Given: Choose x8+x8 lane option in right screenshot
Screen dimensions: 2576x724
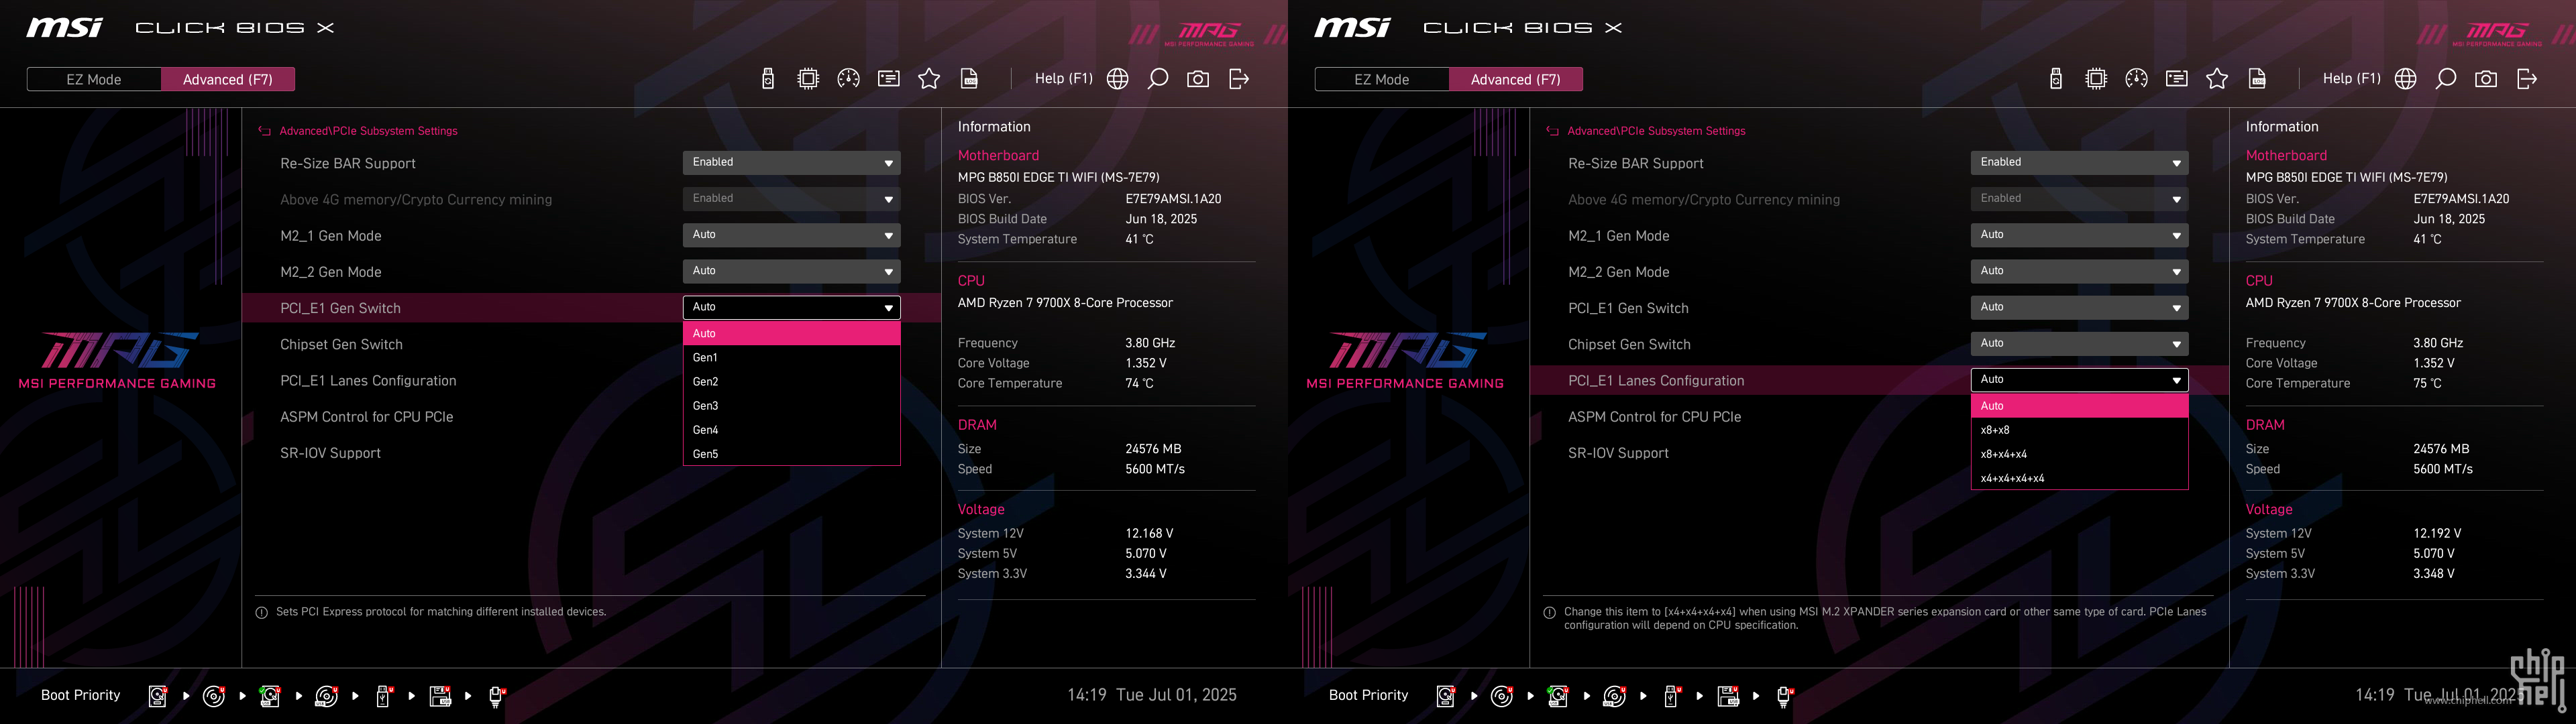Looking at the screenshot, I should [2079, 430].
